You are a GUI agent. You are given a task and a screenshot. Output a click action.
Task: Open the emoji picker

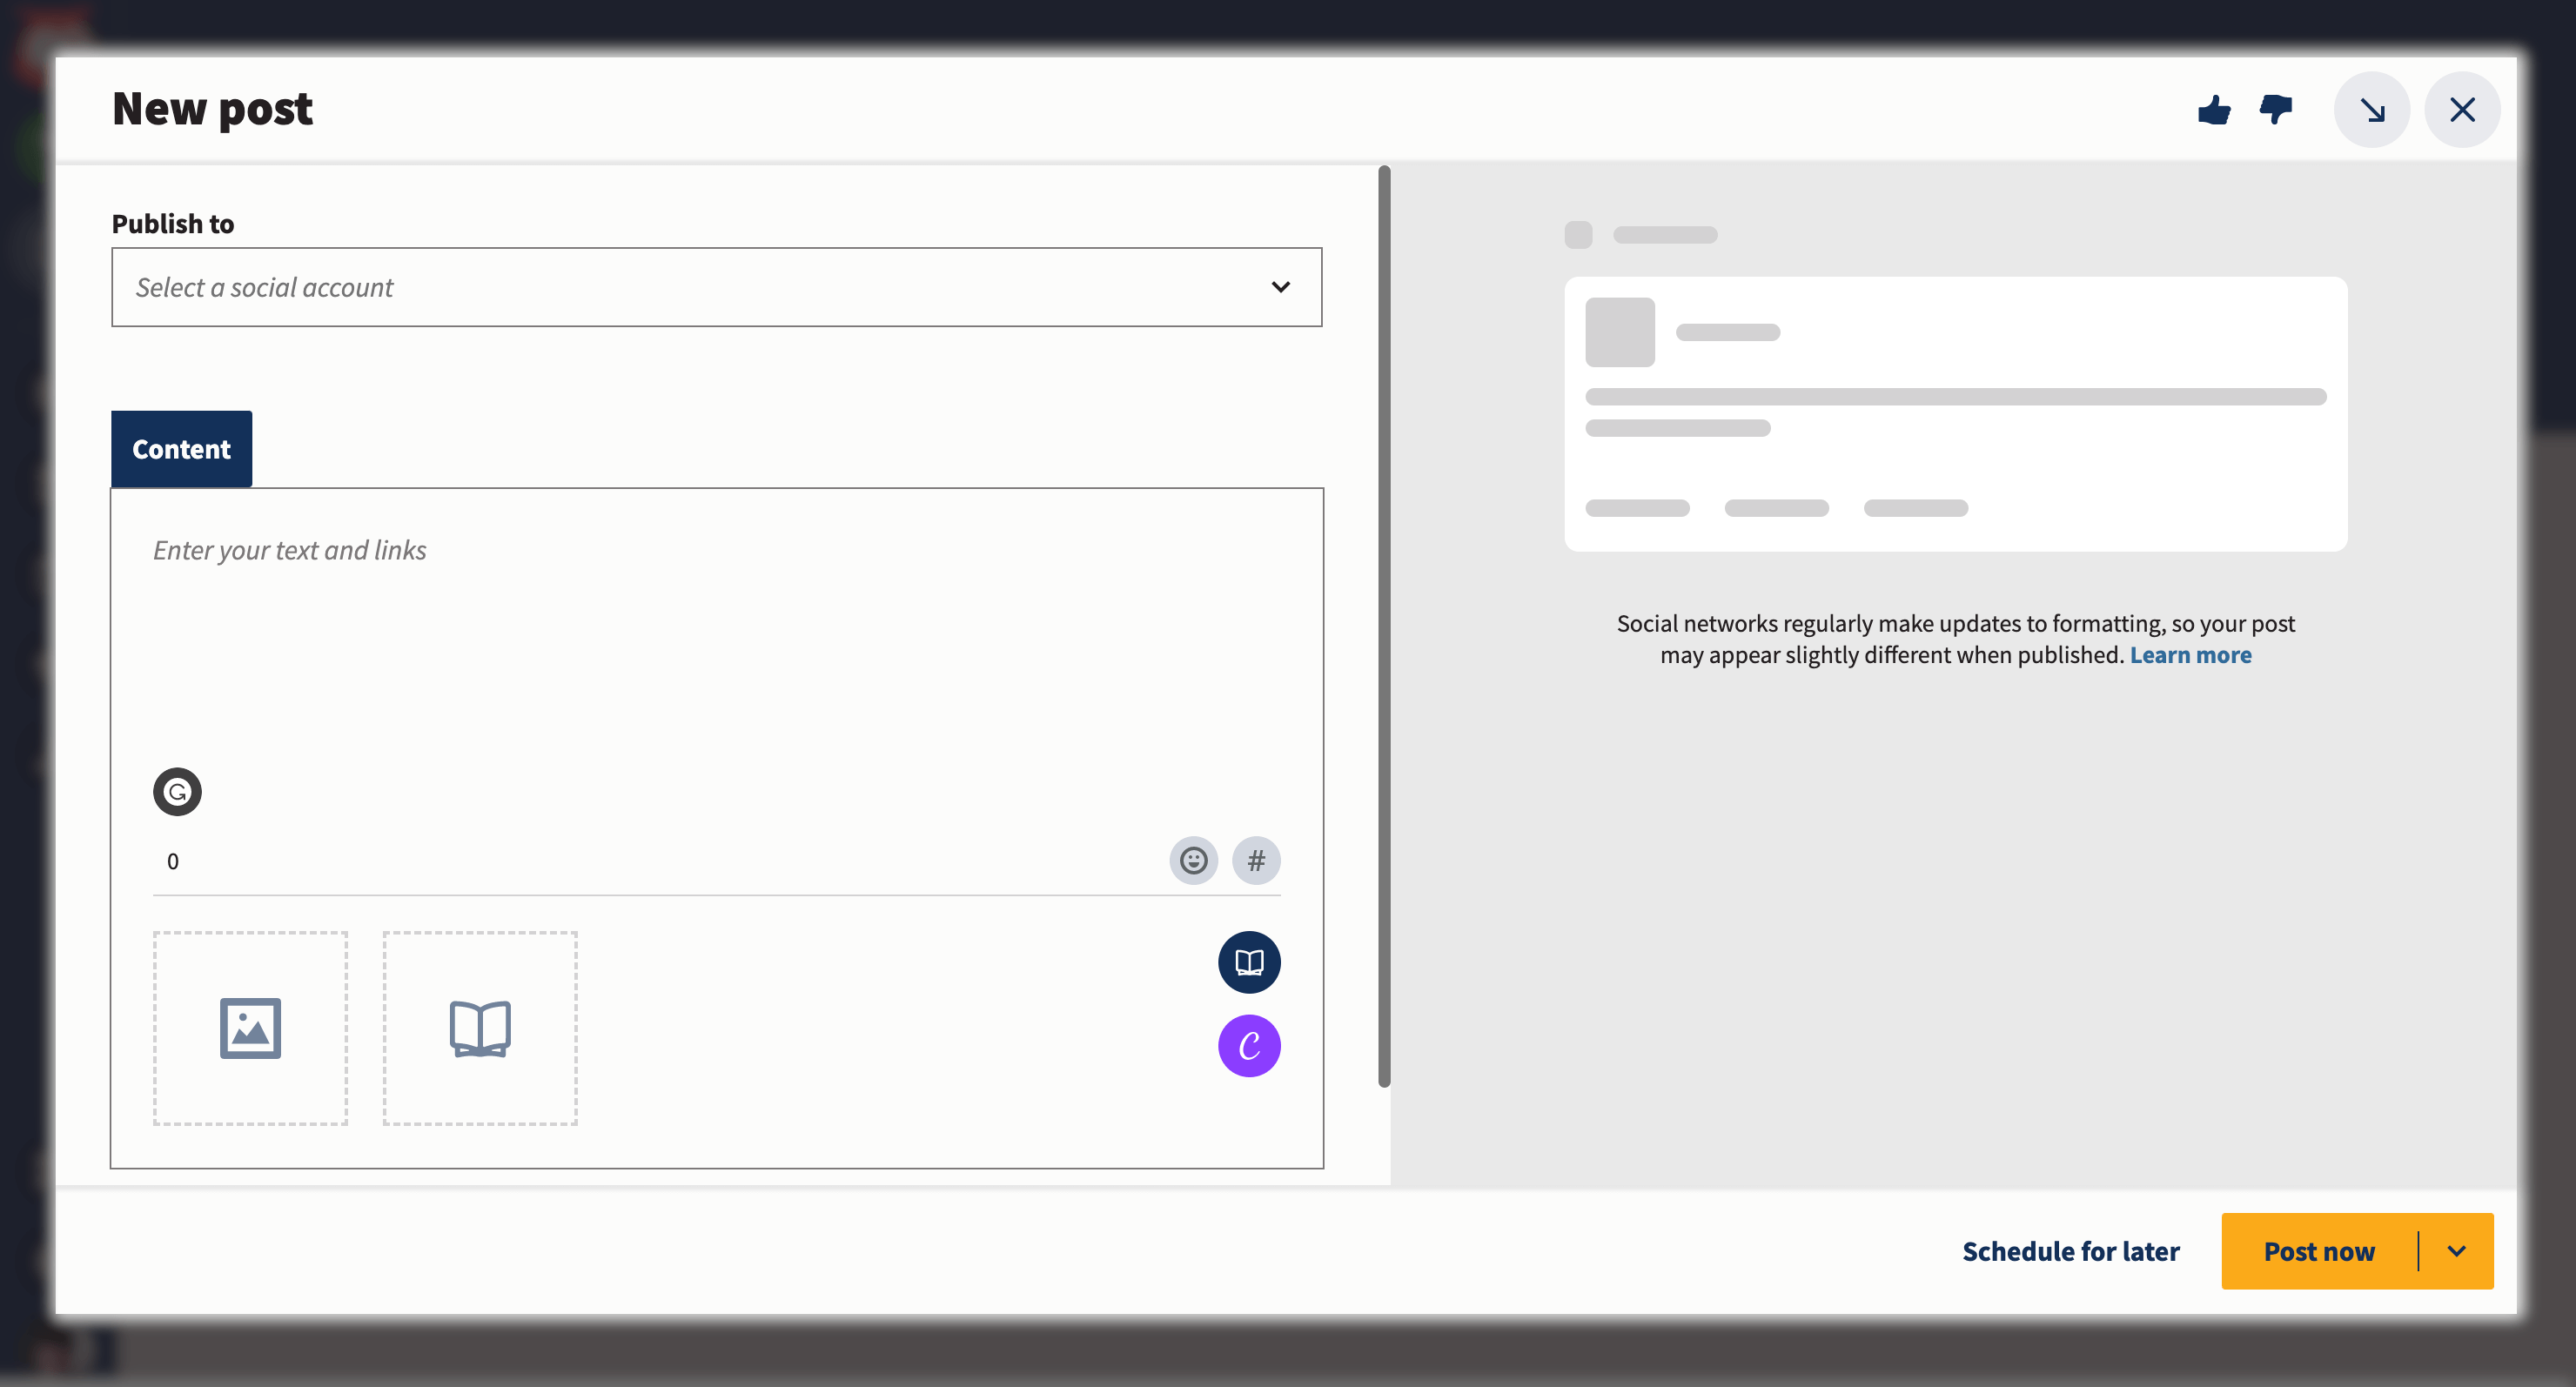1193,860
